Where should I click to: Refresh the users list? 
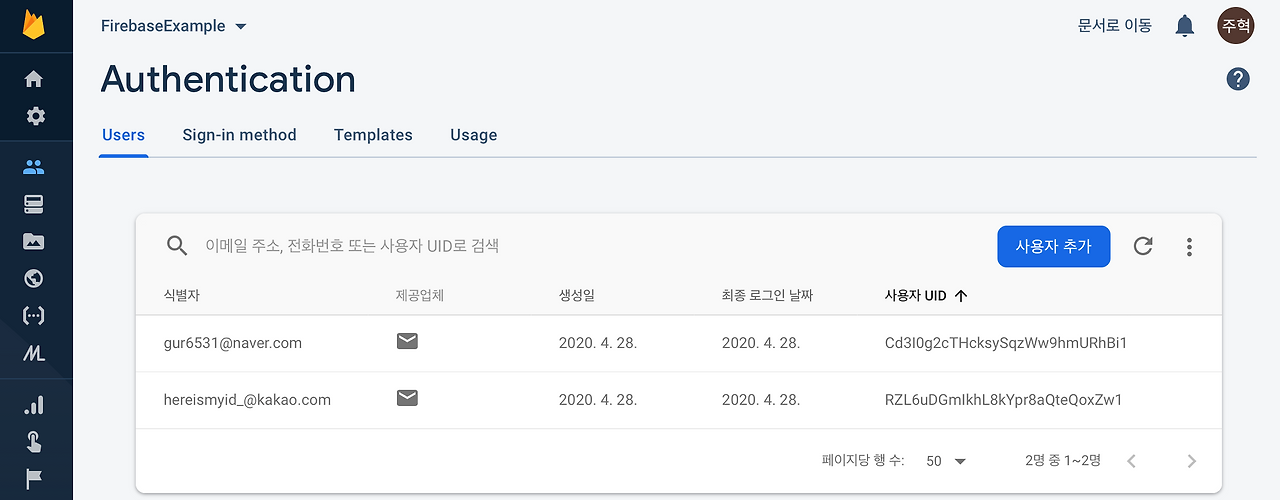1143,246
